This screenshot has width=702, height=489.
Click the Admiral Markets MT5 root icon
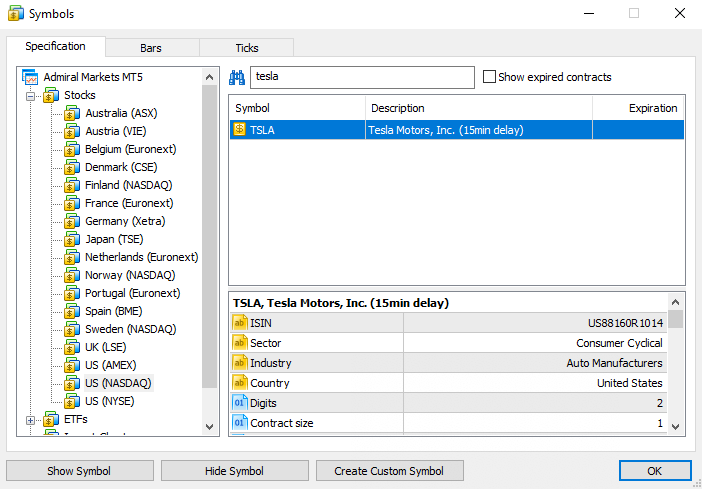point(31,77)
